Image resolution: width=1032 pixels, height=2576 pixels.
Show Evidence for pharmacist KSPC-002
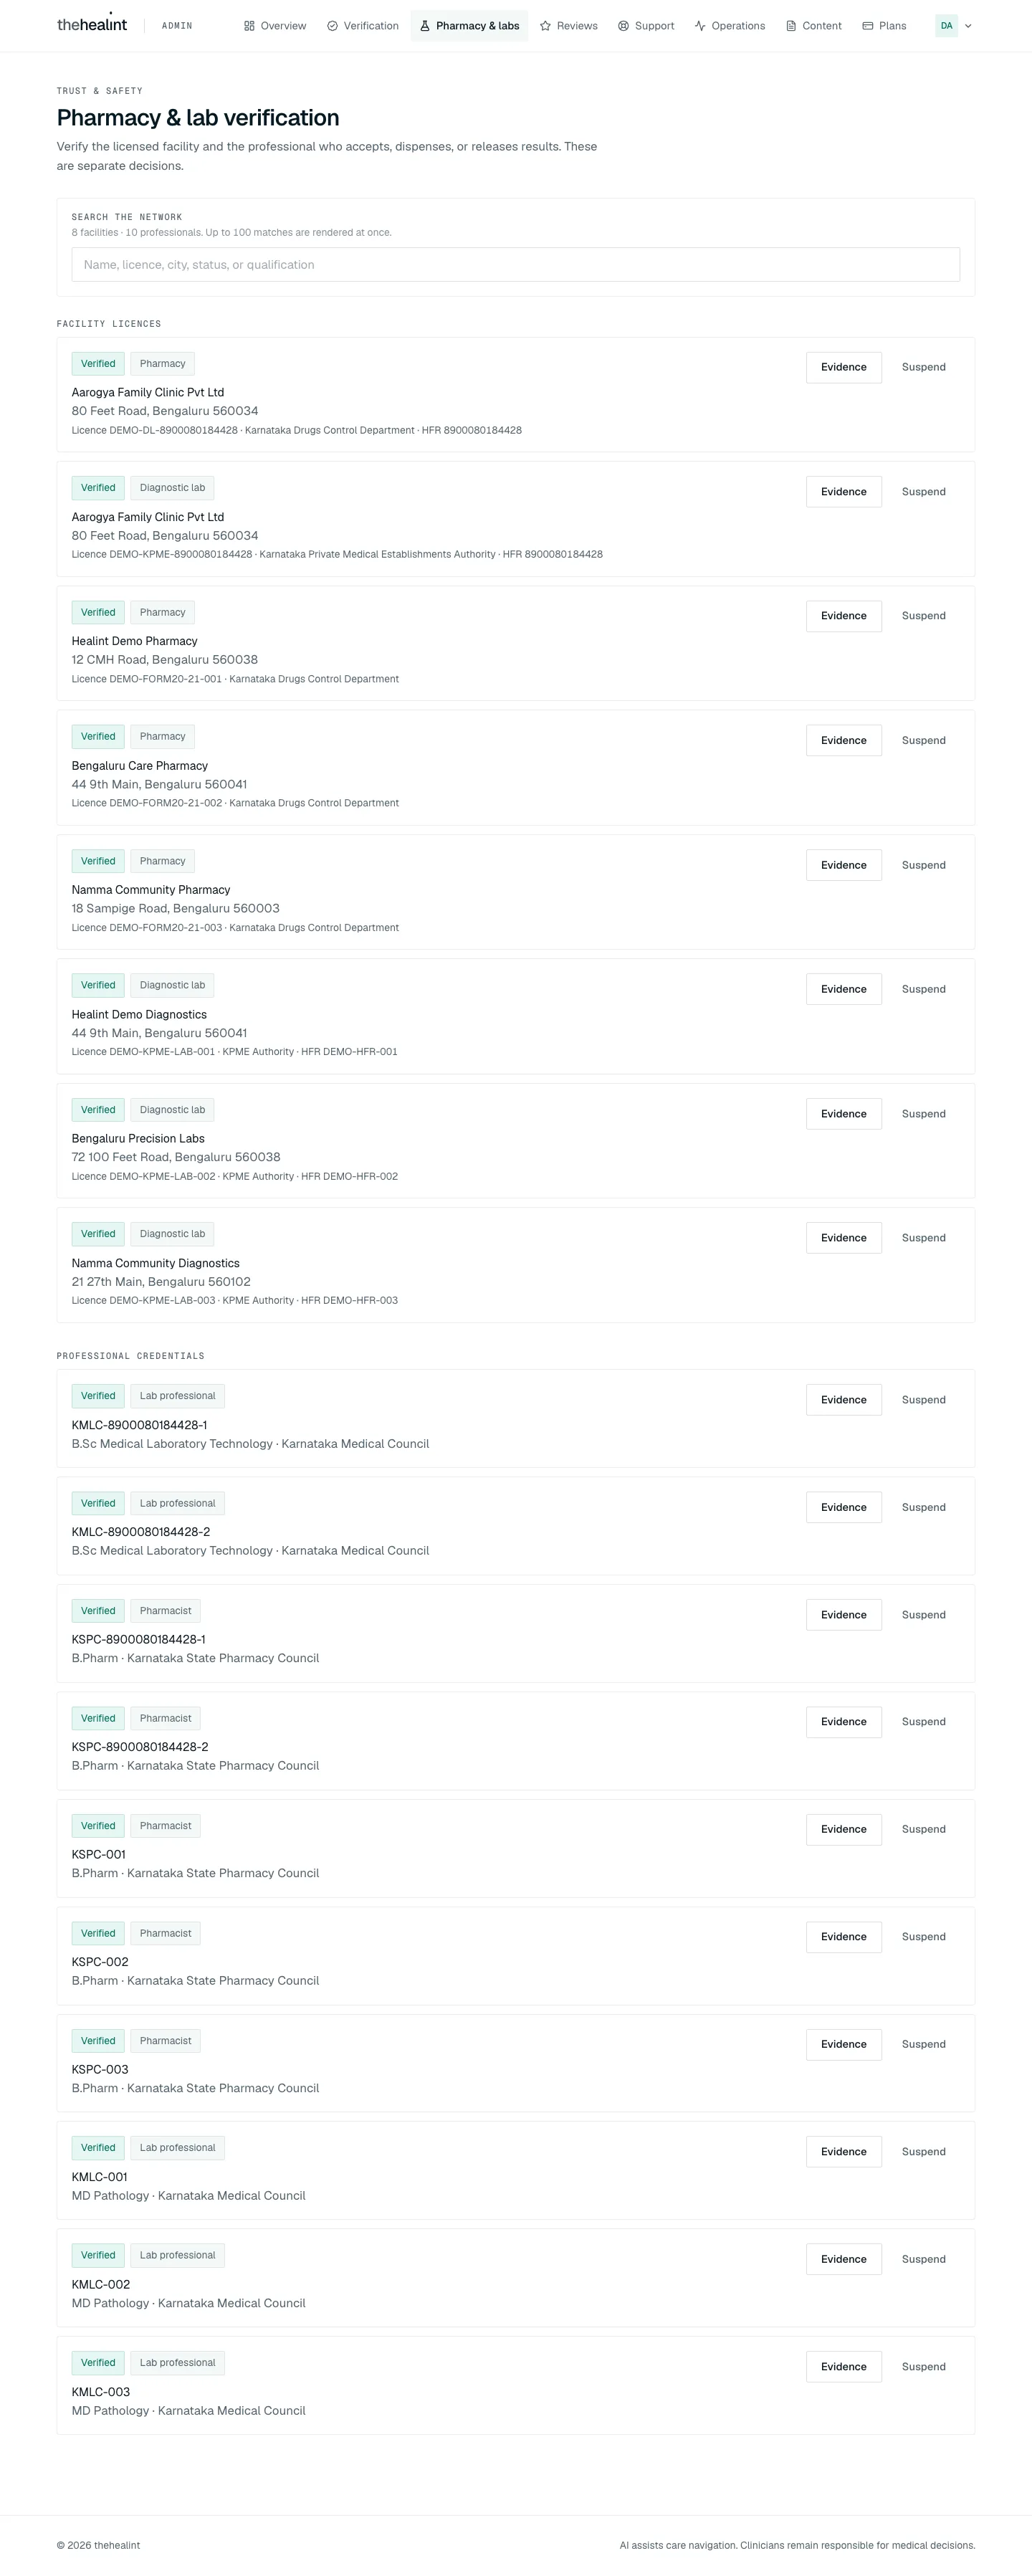click(x=844, y=1937)
